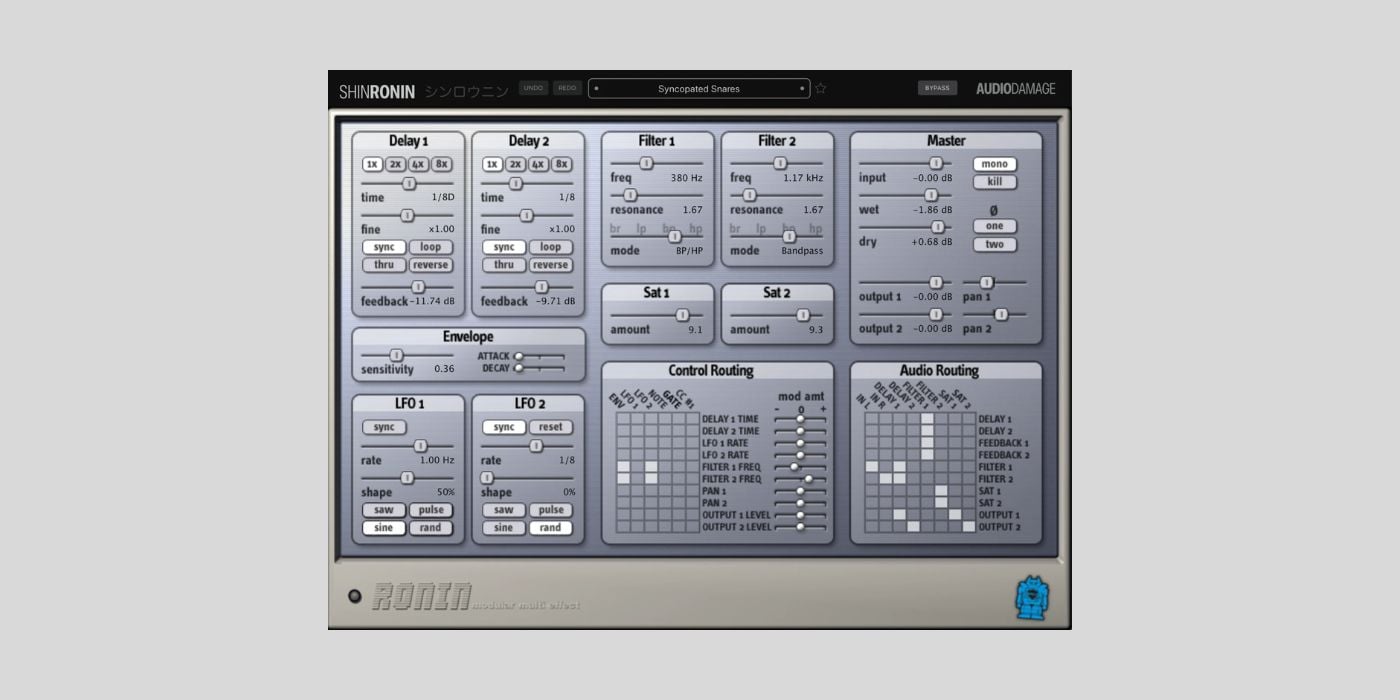Set Delay 1 multiplier to 2x

tap(395, 164)
